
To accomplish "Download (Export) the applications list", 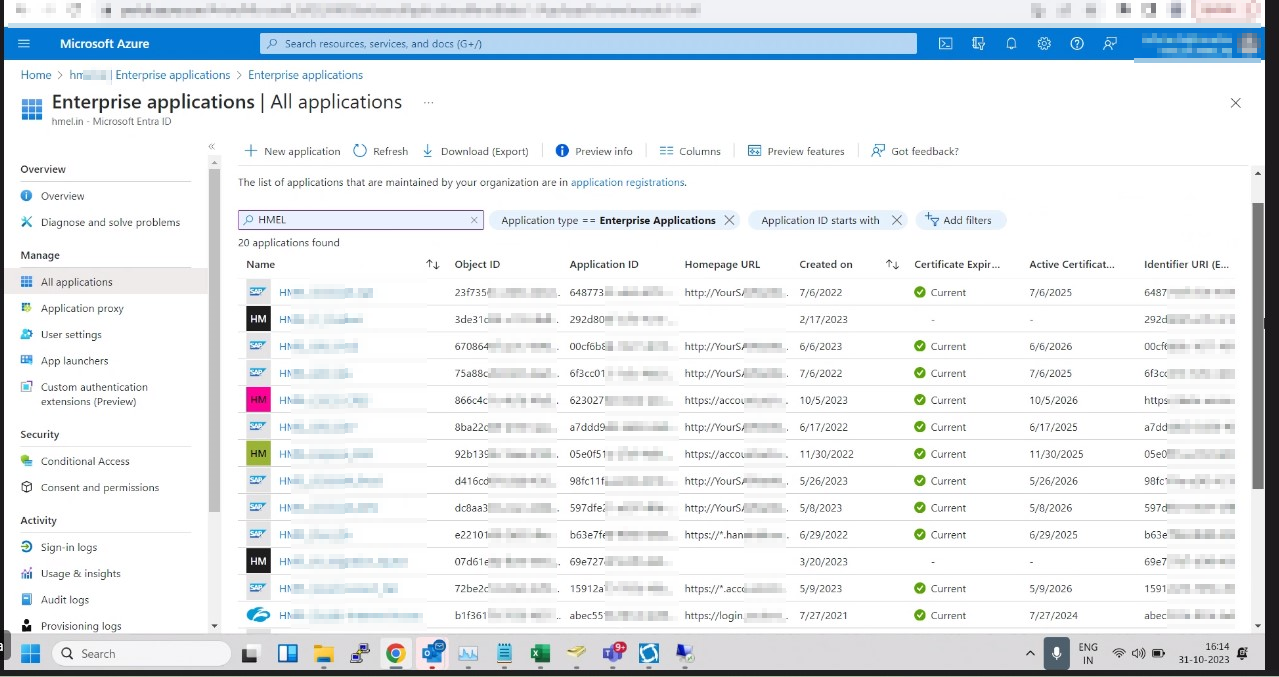I will point(475,151).
